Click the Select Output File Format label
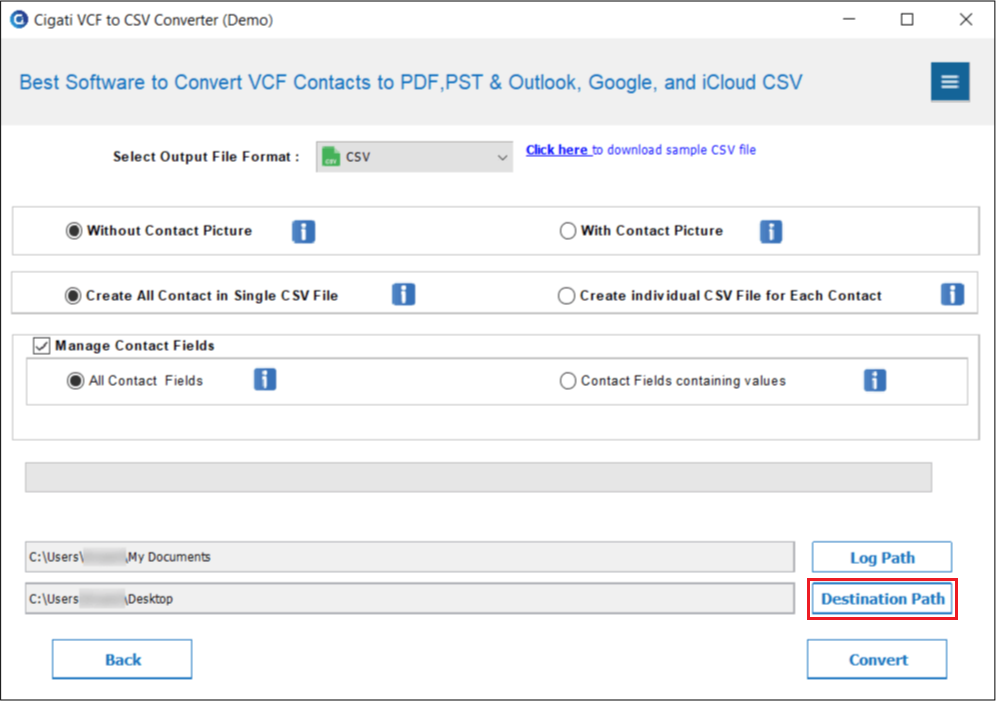Viewport: 996px width, 701px height. pyautogui.click(x=206, y=157)
